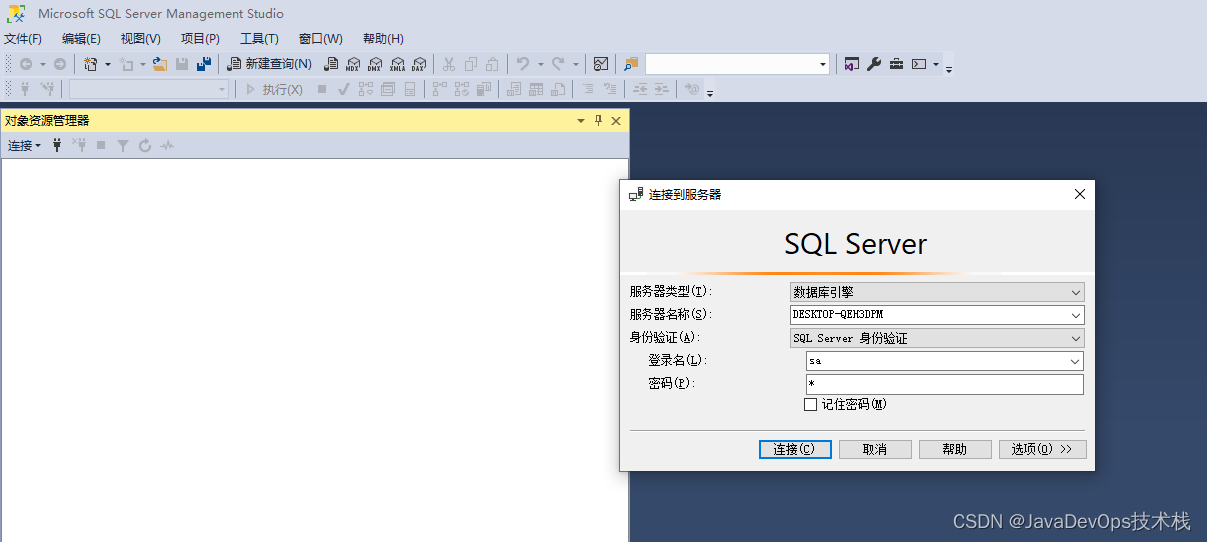Open the Find combo box dropdown
1207x542 pixels.
pos(824,64)
